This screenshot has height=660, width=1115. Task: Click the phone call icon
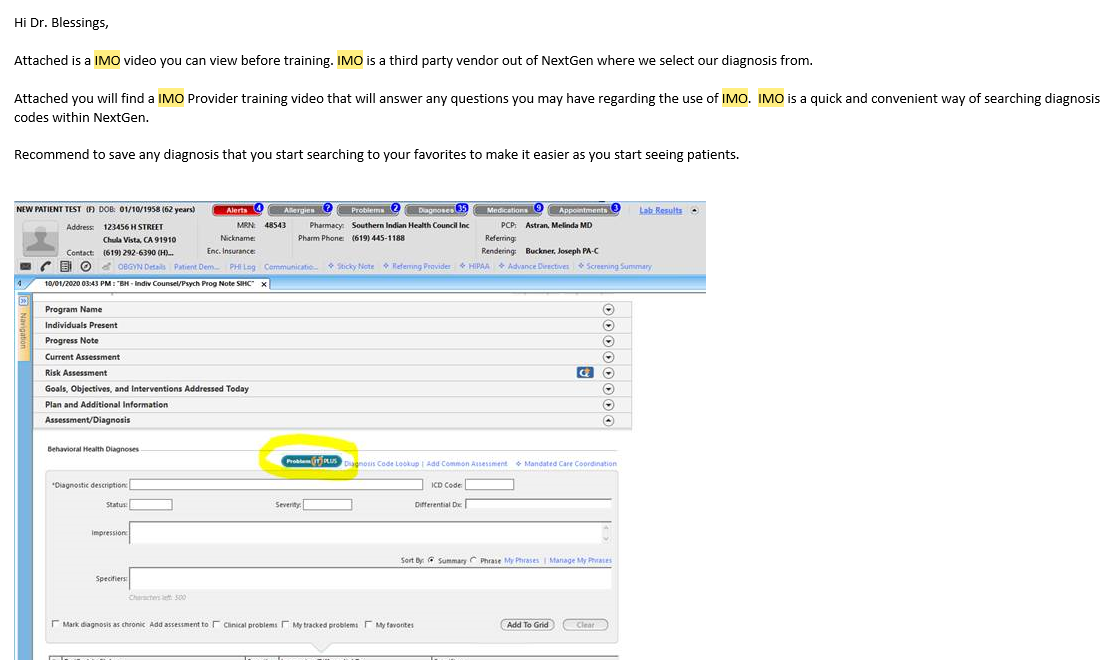pos(46,266)
